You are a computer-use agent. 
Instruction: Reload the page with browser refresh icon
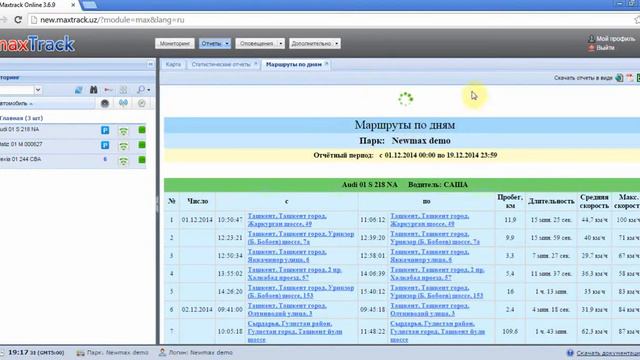click(x=18, y=20)
